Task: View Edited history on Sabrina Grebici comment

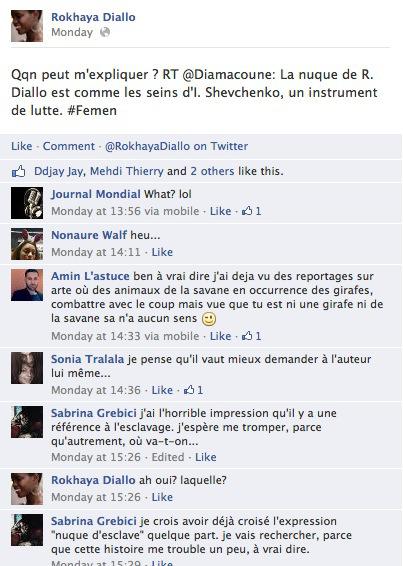Action: (x=168, y=457)
